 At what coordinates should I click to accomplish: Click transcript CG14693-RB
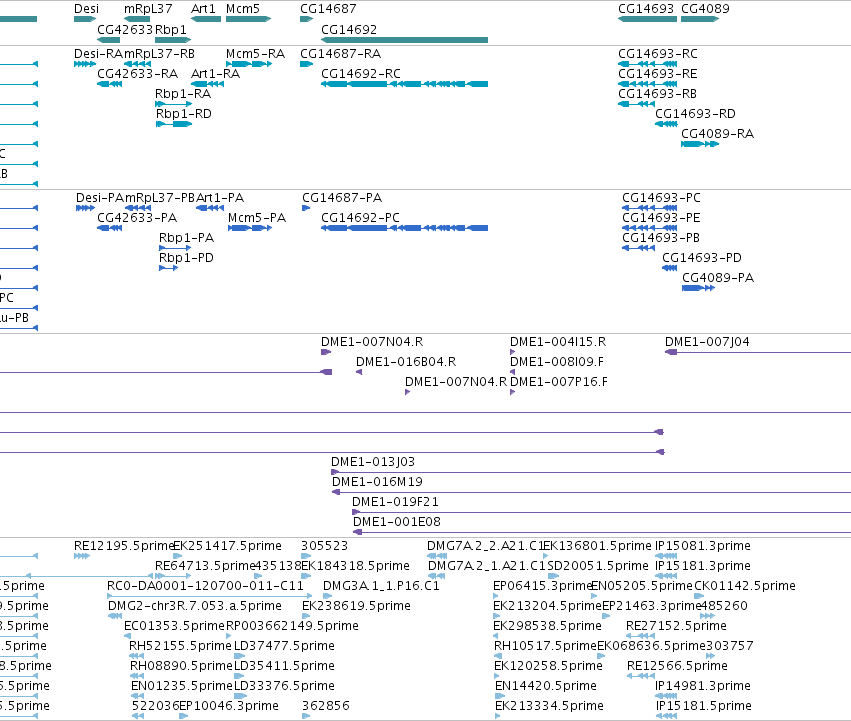click(637, 104)
